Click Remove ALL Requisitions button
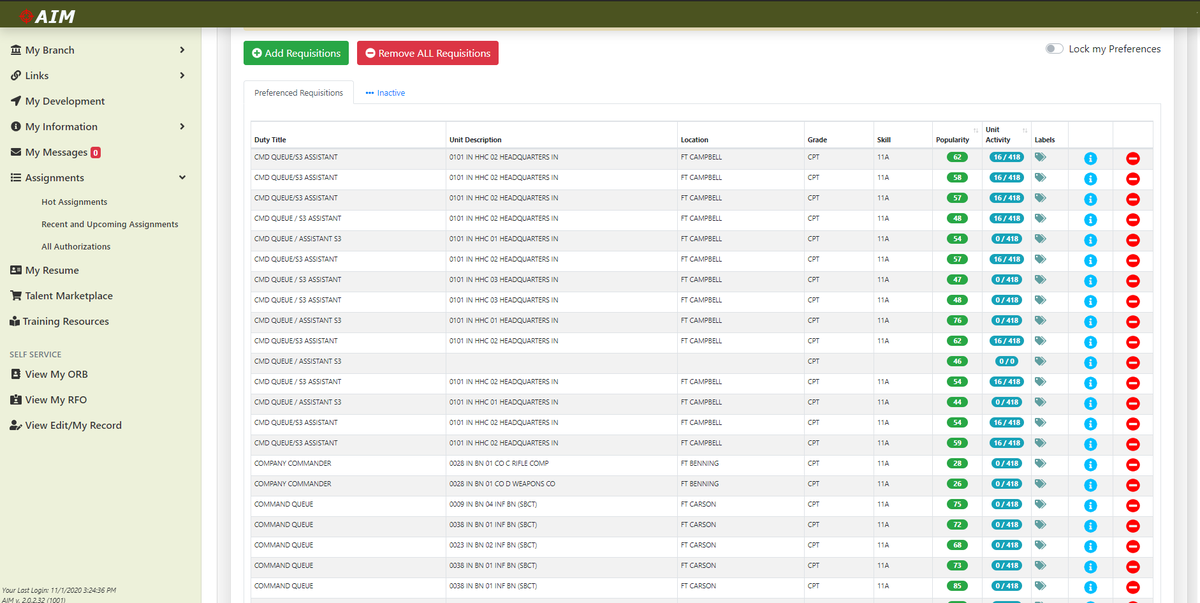Image resolution: width=1200 pixels, height=603 pixels. pyautogui.click(x=427, y=53)
